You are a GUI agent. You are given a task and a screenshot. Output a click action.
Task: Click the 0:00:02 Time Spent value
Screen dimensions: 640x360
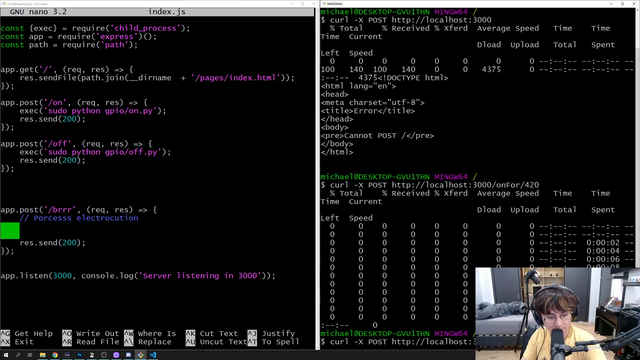click(603, 243)
